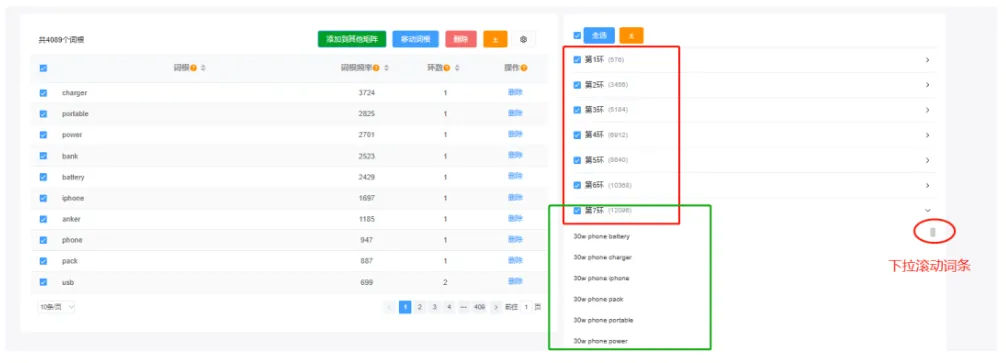The height and width of the screenshot is (363, 1006).
Task: Select page 3 in pagination
Action: [434, 307]
